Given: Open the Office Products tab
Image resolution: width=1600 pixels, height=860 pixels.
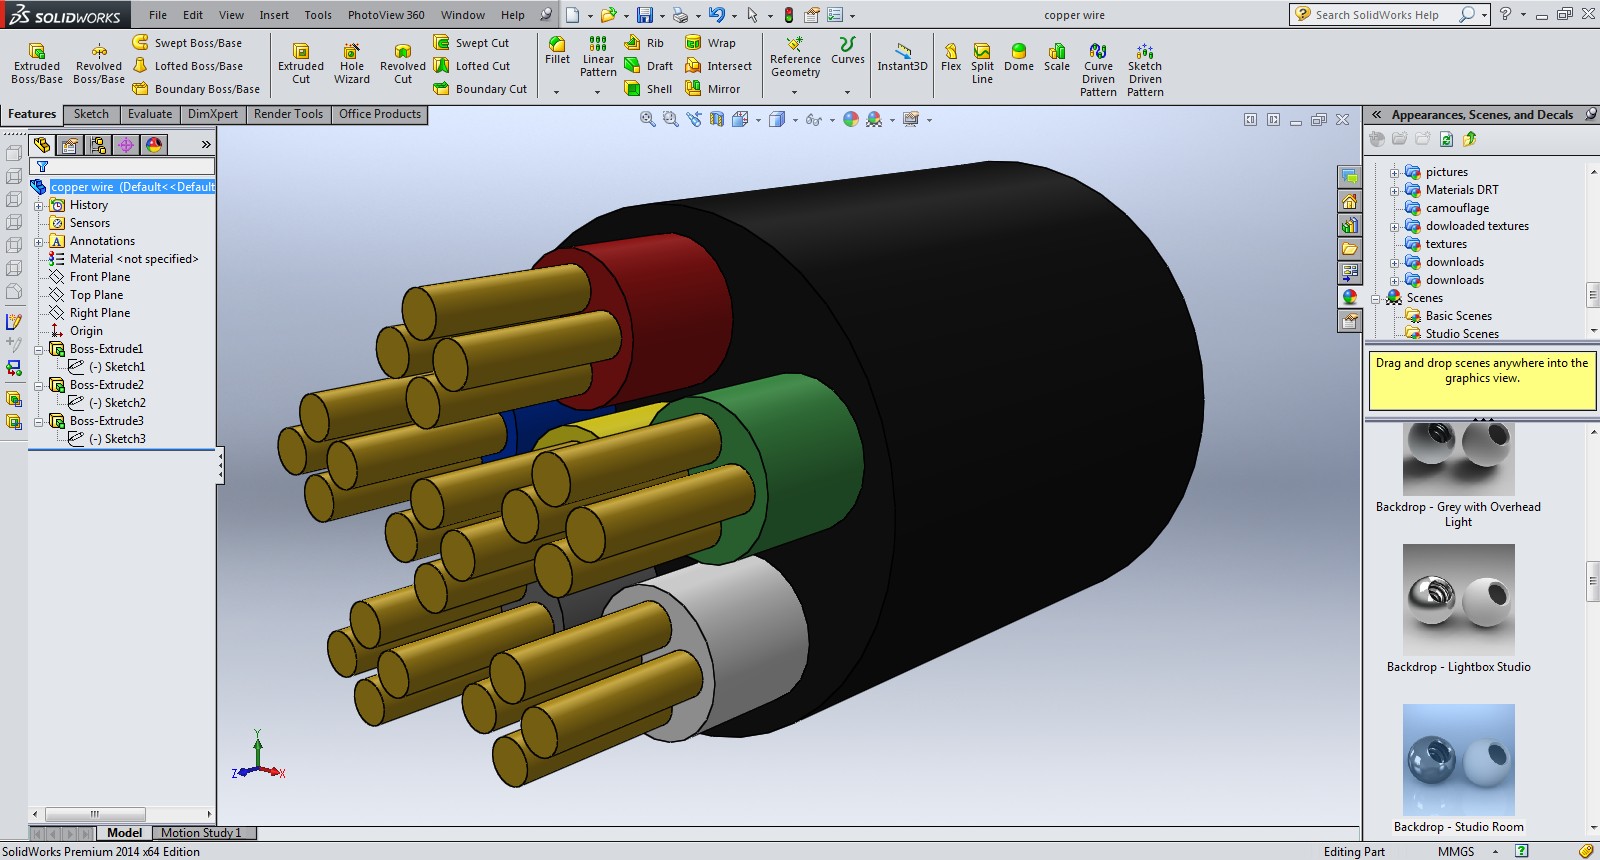Looking at the screenshot, I should (380, 114).
